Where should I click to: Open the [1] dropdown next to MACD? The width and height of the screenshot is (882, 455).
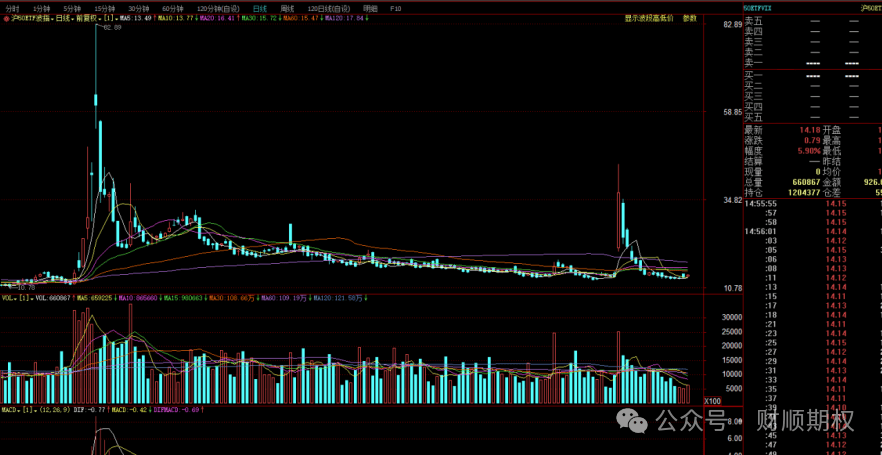point(29,409)
